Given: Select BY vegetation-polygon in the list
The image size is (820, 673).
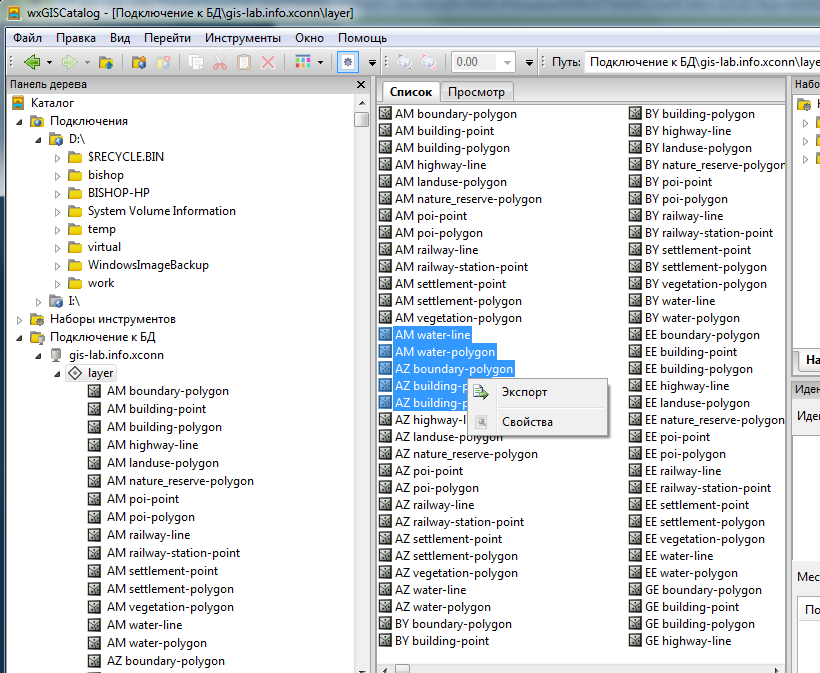Looking at the screenshot, I should tap(705, 284).
